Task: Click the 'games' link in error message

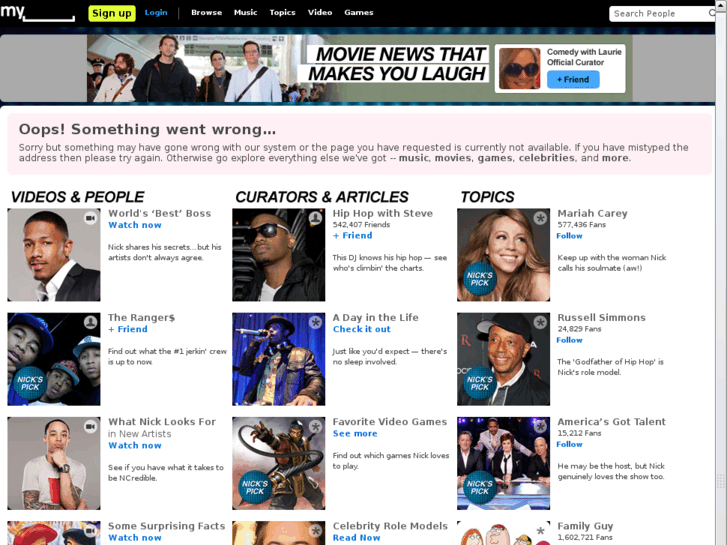Action: [495, 158]
